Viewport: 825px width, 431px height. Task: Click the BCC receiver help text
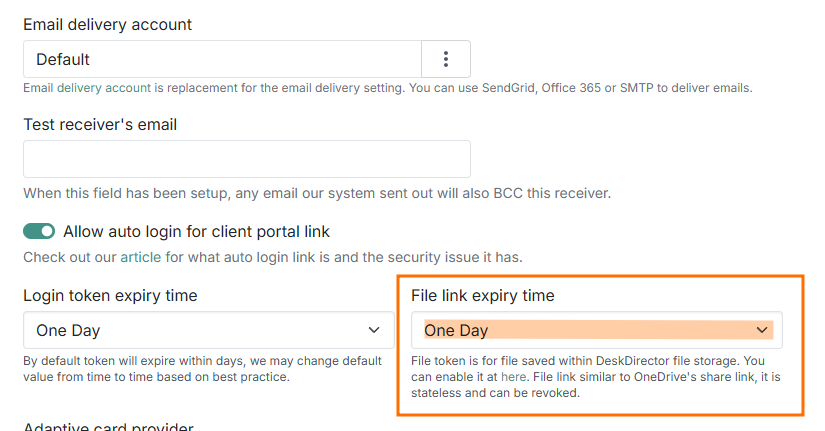pos(316,193)
